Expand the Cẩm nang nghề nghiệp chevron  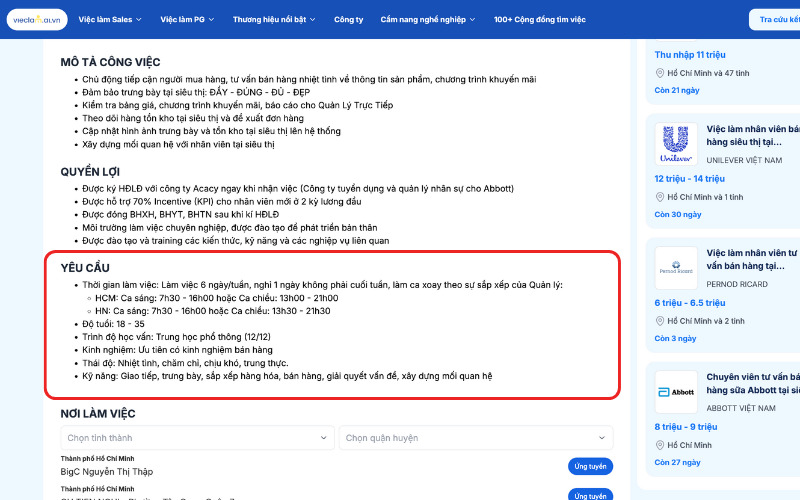click(472, 20)
